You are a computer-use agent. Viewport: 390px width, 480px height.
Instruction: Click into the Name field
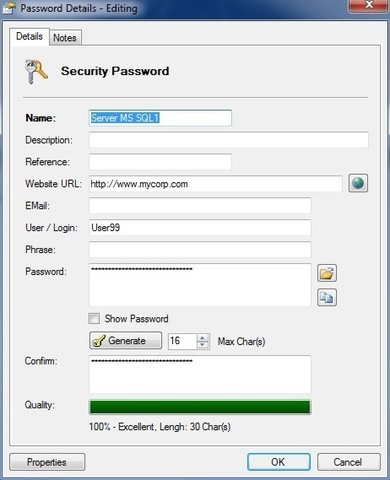160,118
